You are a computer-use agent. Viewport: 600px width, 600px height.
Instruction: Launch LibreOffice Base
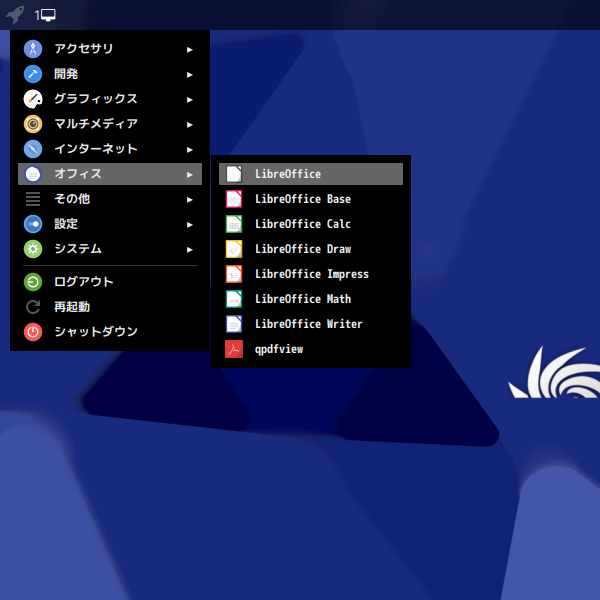point(311,199)
